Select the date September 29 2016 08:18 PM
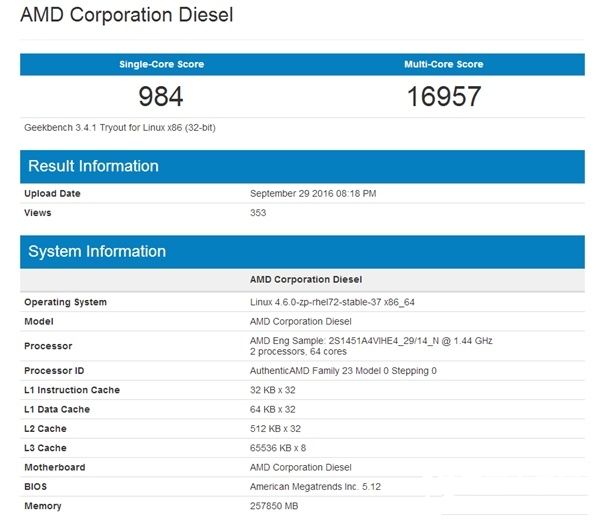Screen dimensions: 600x525 point(313,194)
